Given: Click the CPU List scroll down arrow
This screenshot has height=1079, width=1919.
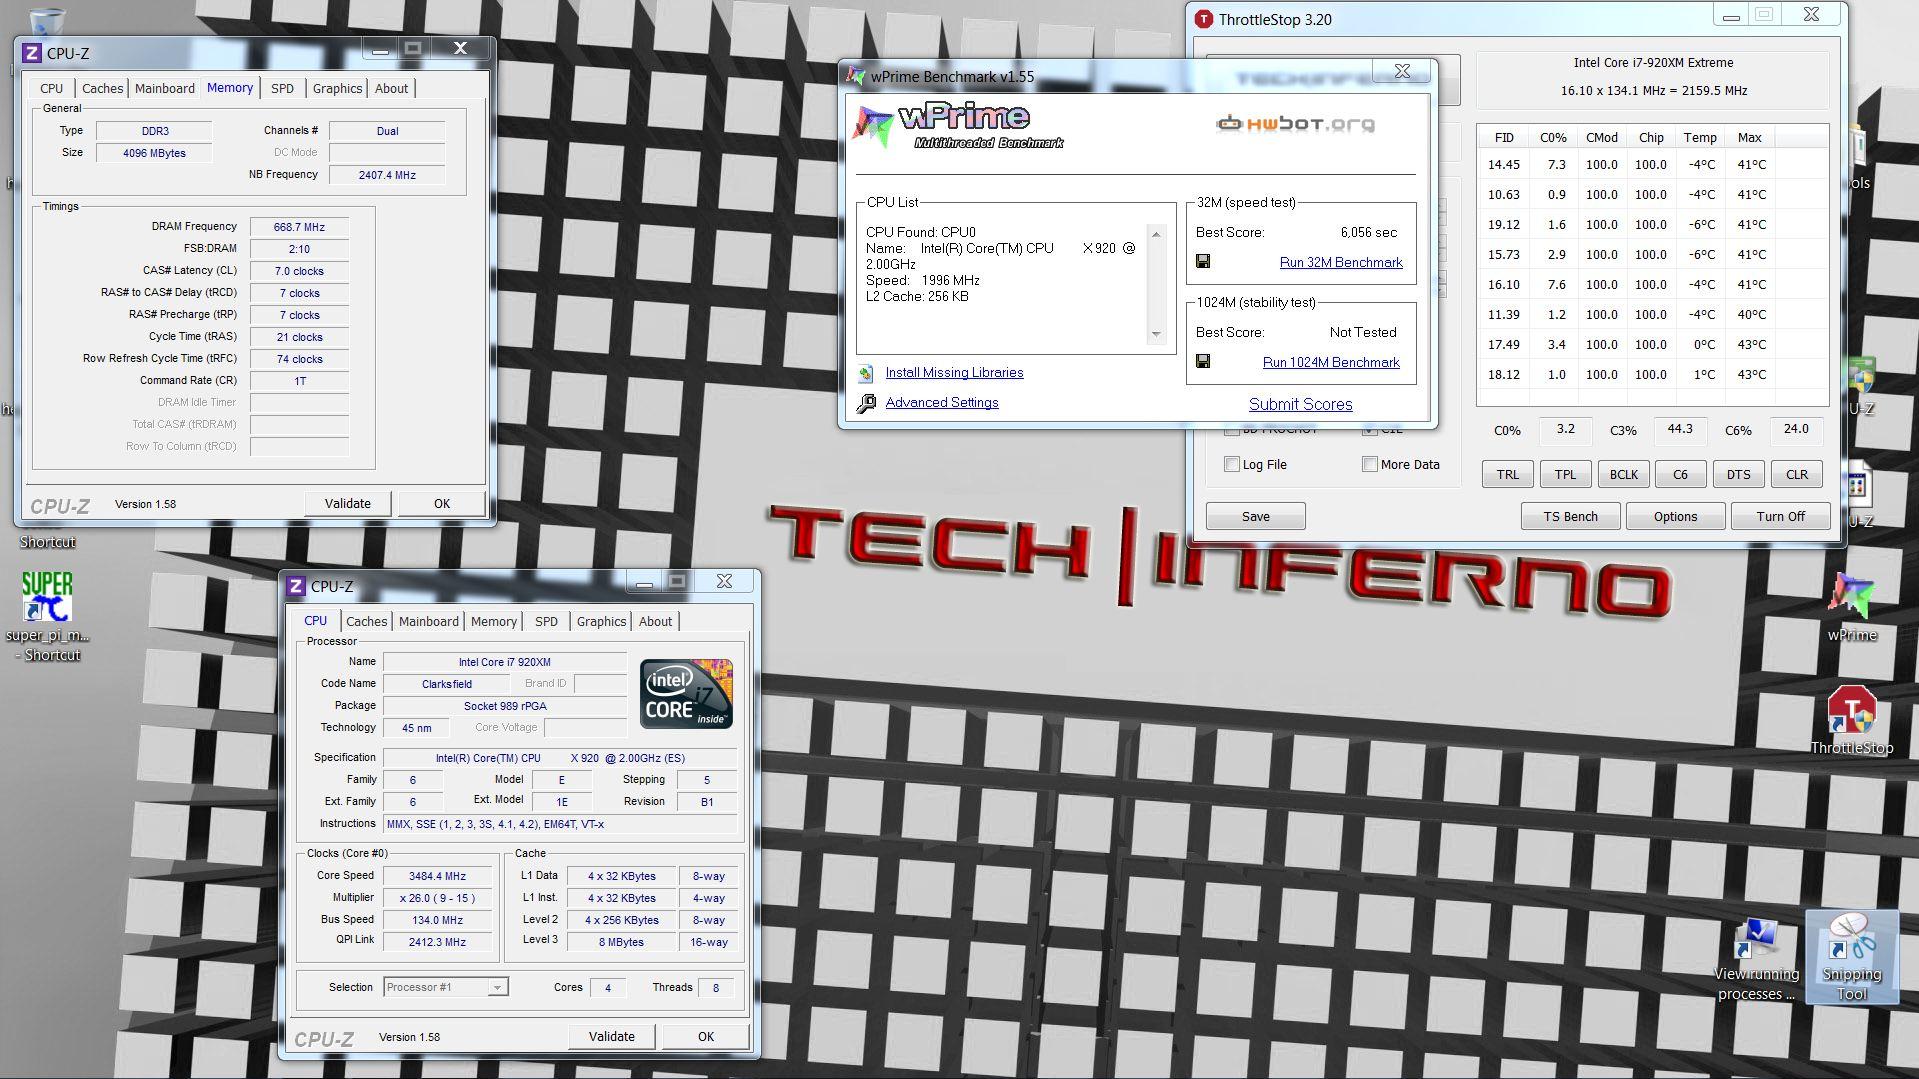Looking at the screenshot, I should tap(1156, 334).
